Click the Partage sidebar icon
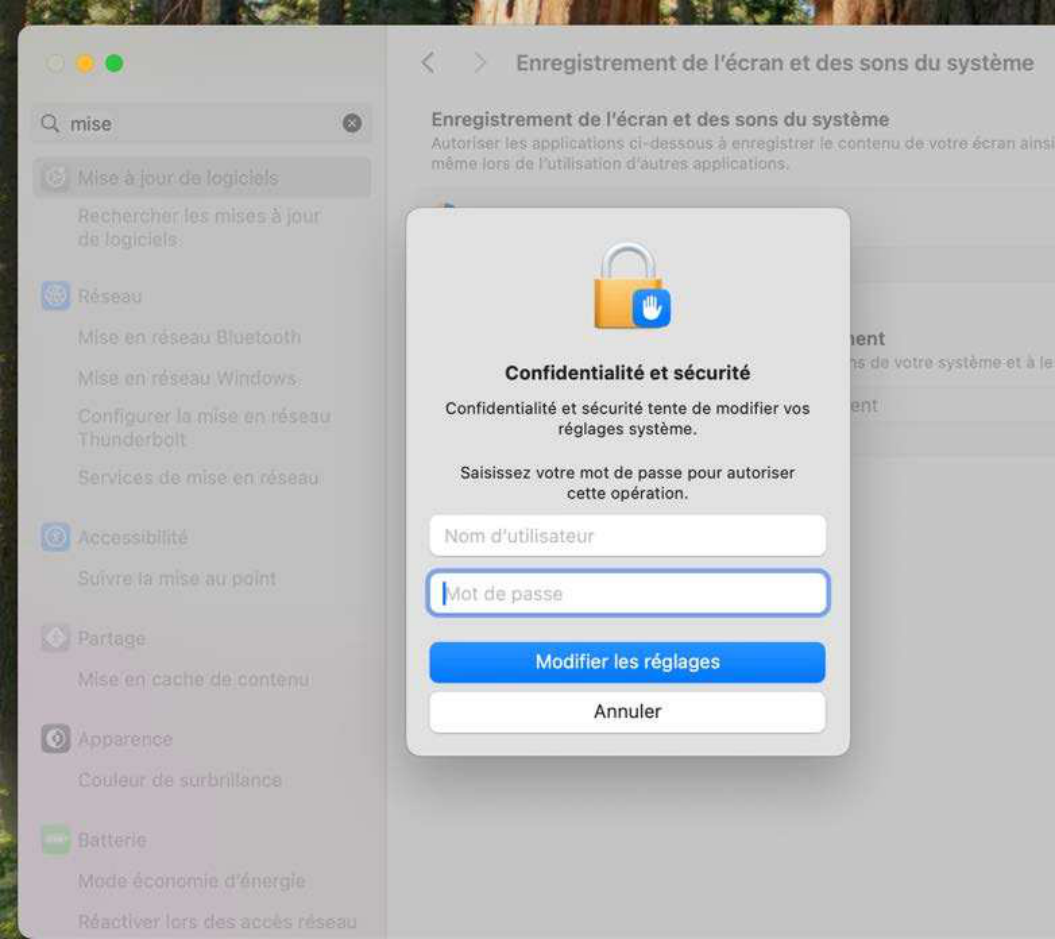Image resolution: width=1055 pixels, height=939 pixels. click(x=55, y=638)
